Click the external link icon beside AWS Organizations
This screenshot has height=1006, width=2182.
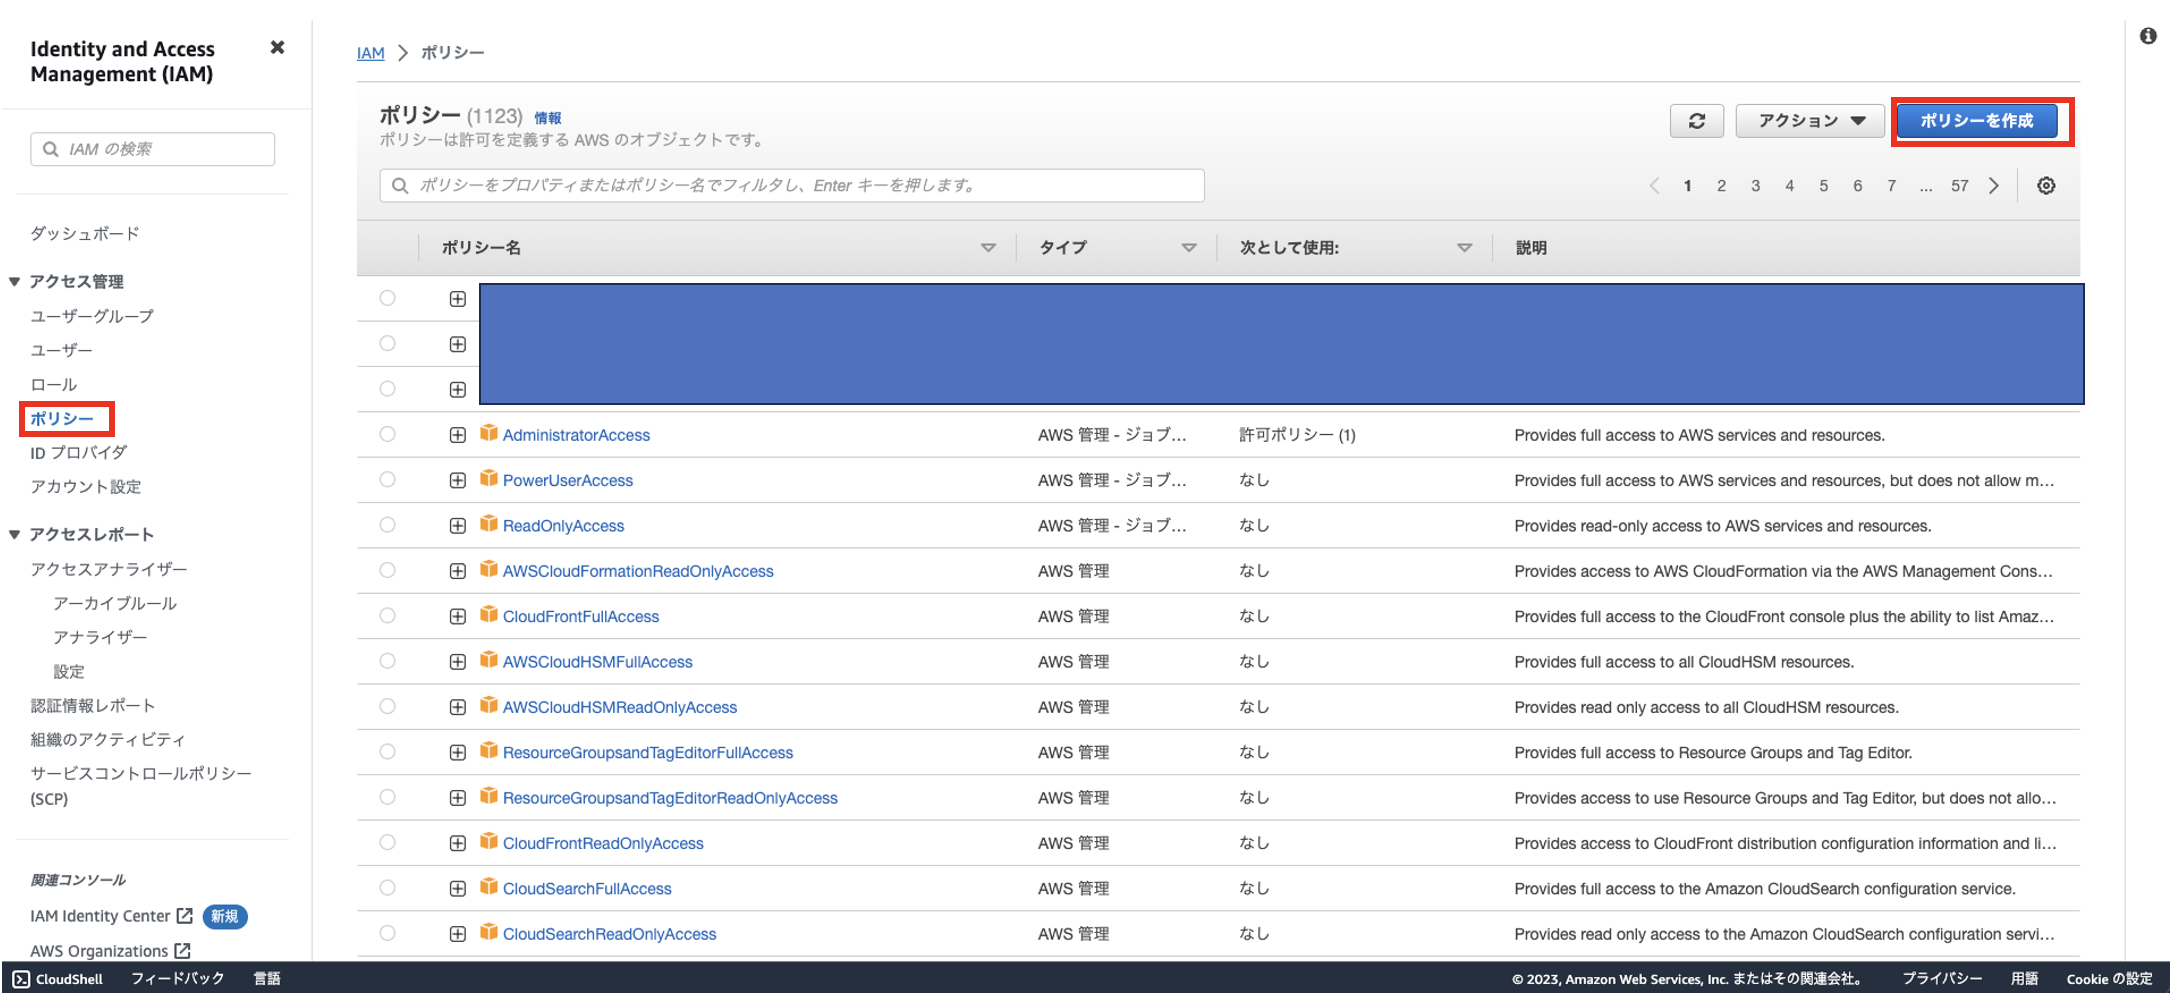(x=182, y=951)
